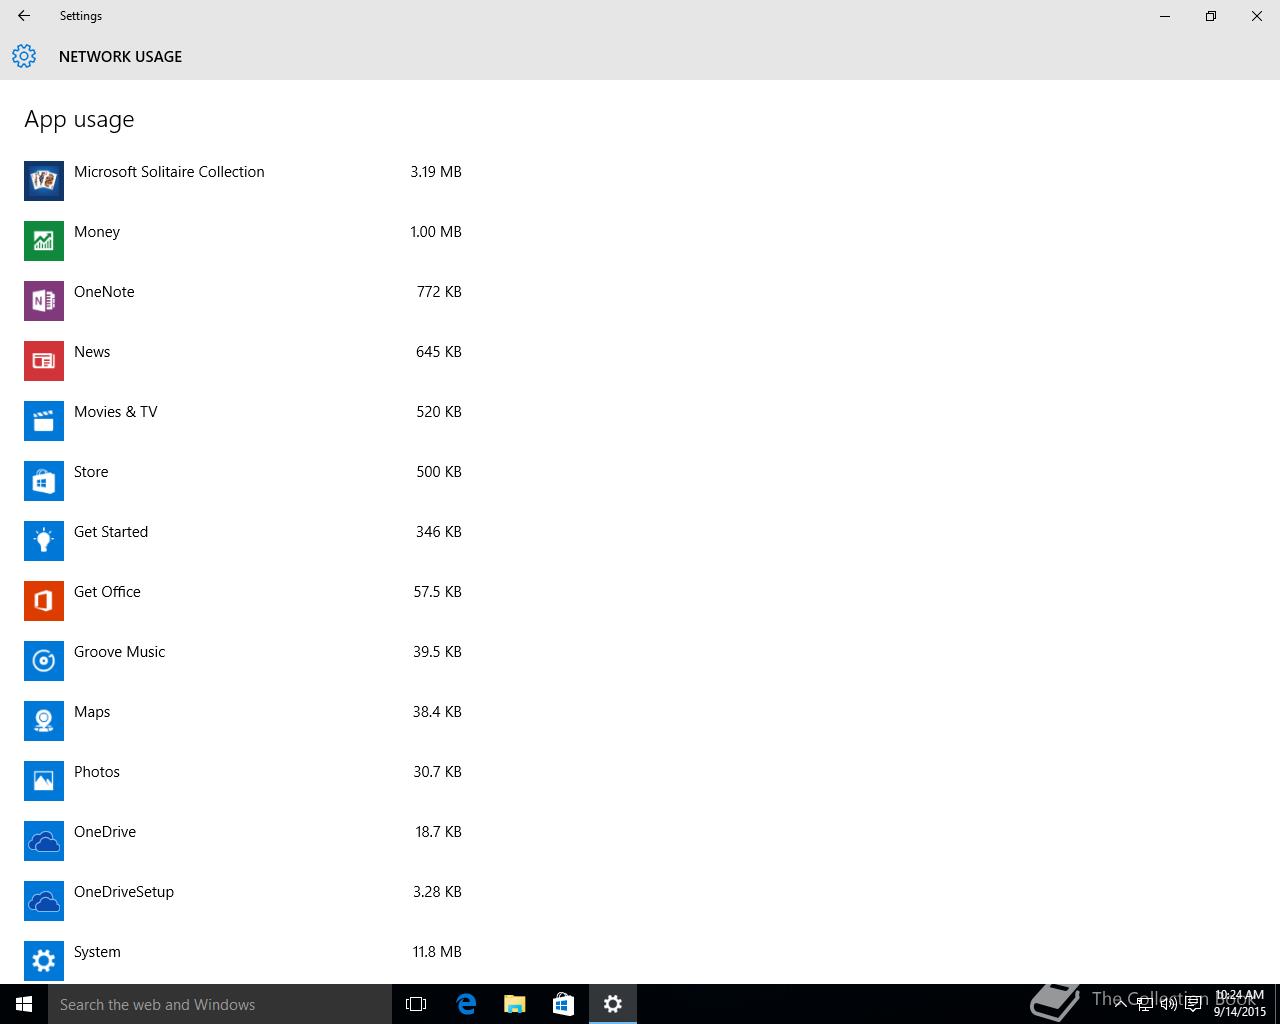
Task: Click the 39.5 KB usage value
Action: 437,652
